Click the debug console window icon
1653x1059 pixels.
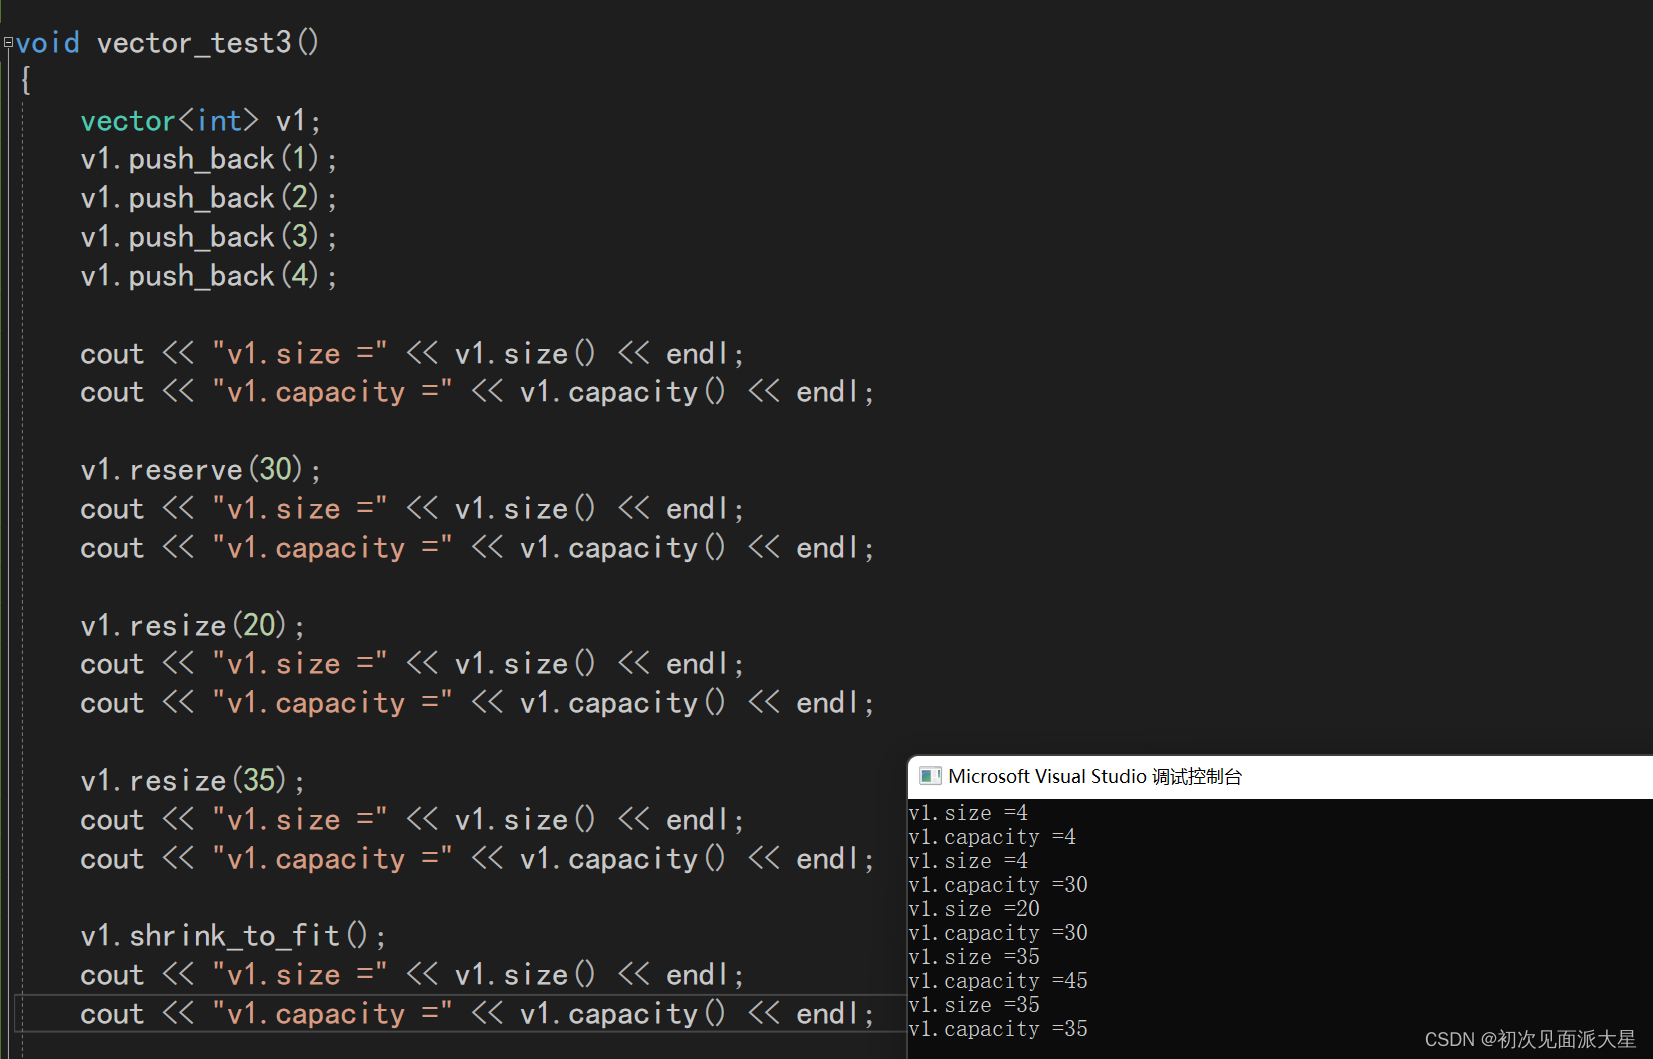[x=931, y=776]
